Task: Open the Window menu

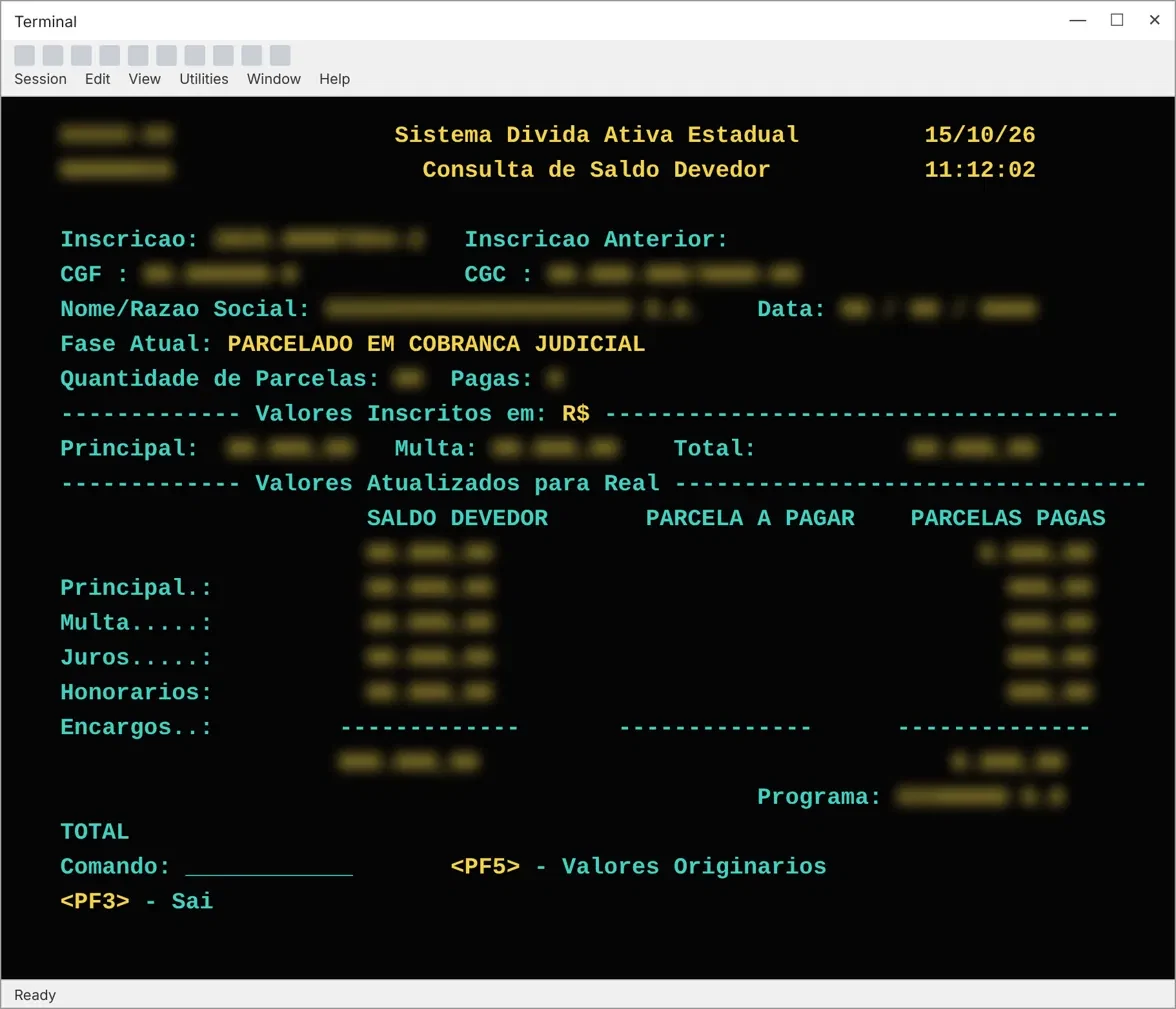Action: 274,79
